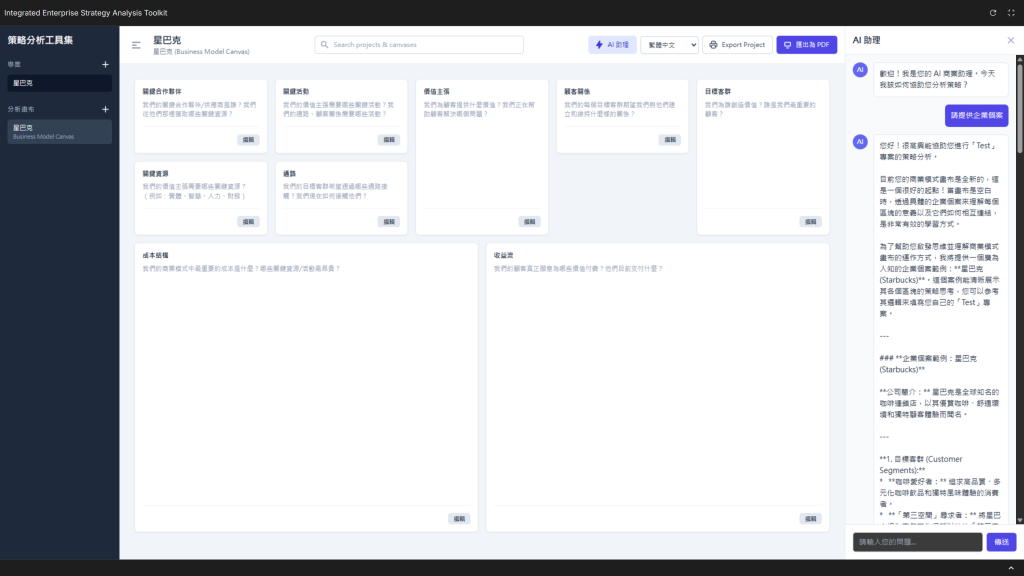1024x576 pixels.
Task: Edit the 關鍵合作夥伴 card
Action: coord(248,140)
